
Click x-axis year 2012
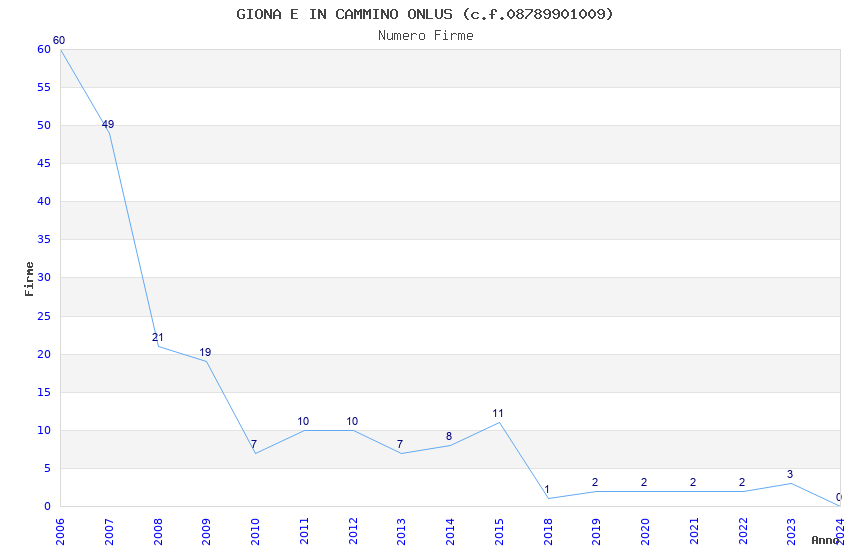pos(353,532)
